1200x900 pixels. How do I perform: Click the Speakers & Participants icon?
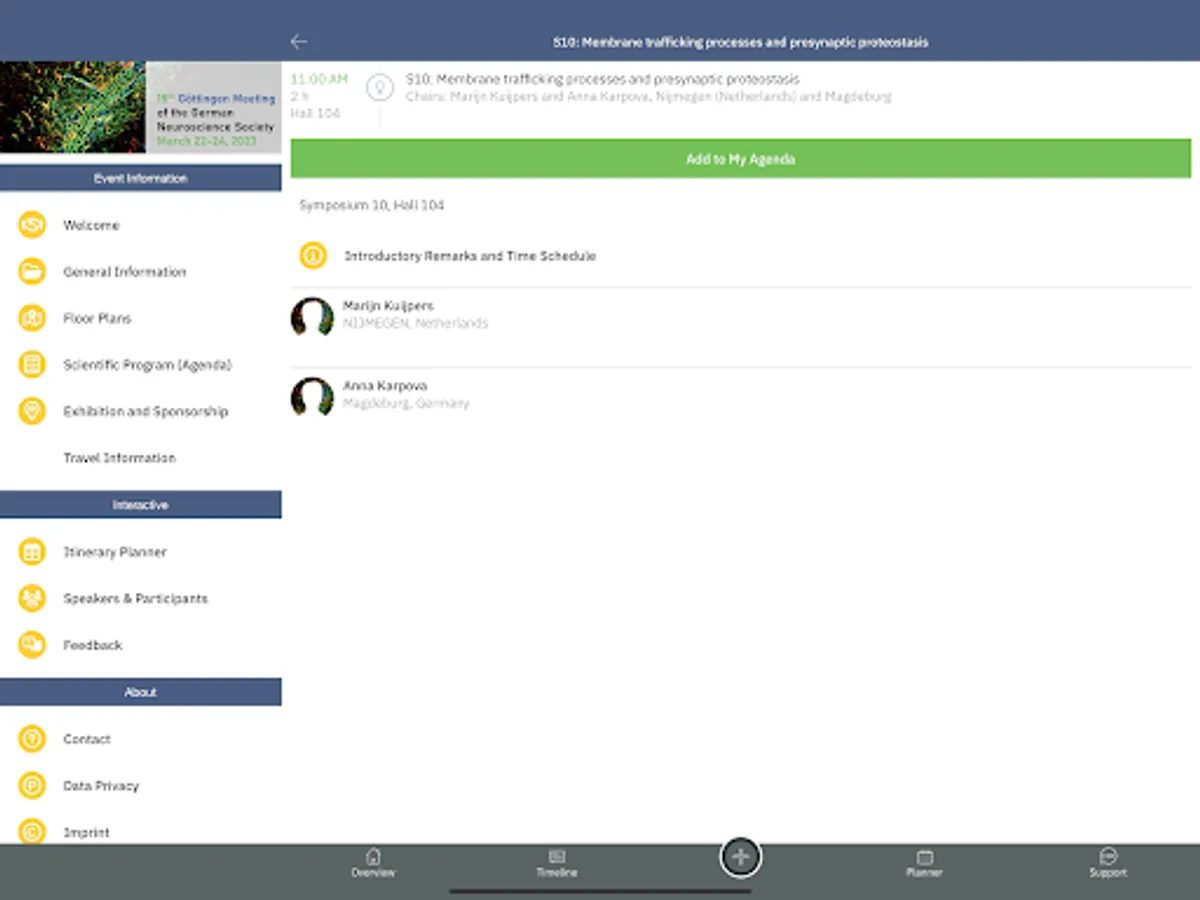[32, 598]
